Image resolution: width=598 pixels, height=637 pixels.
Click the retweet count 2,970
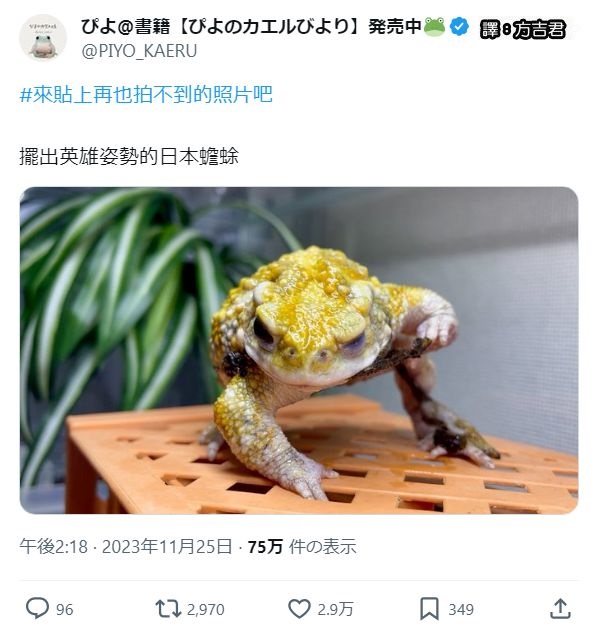tap(206, 609)
